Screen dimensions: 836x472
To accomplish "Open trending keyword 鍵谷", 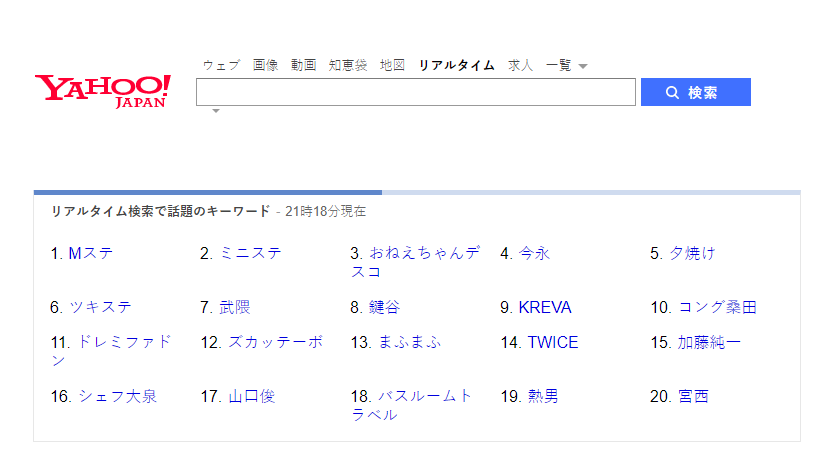I will [x=384, y=307].
